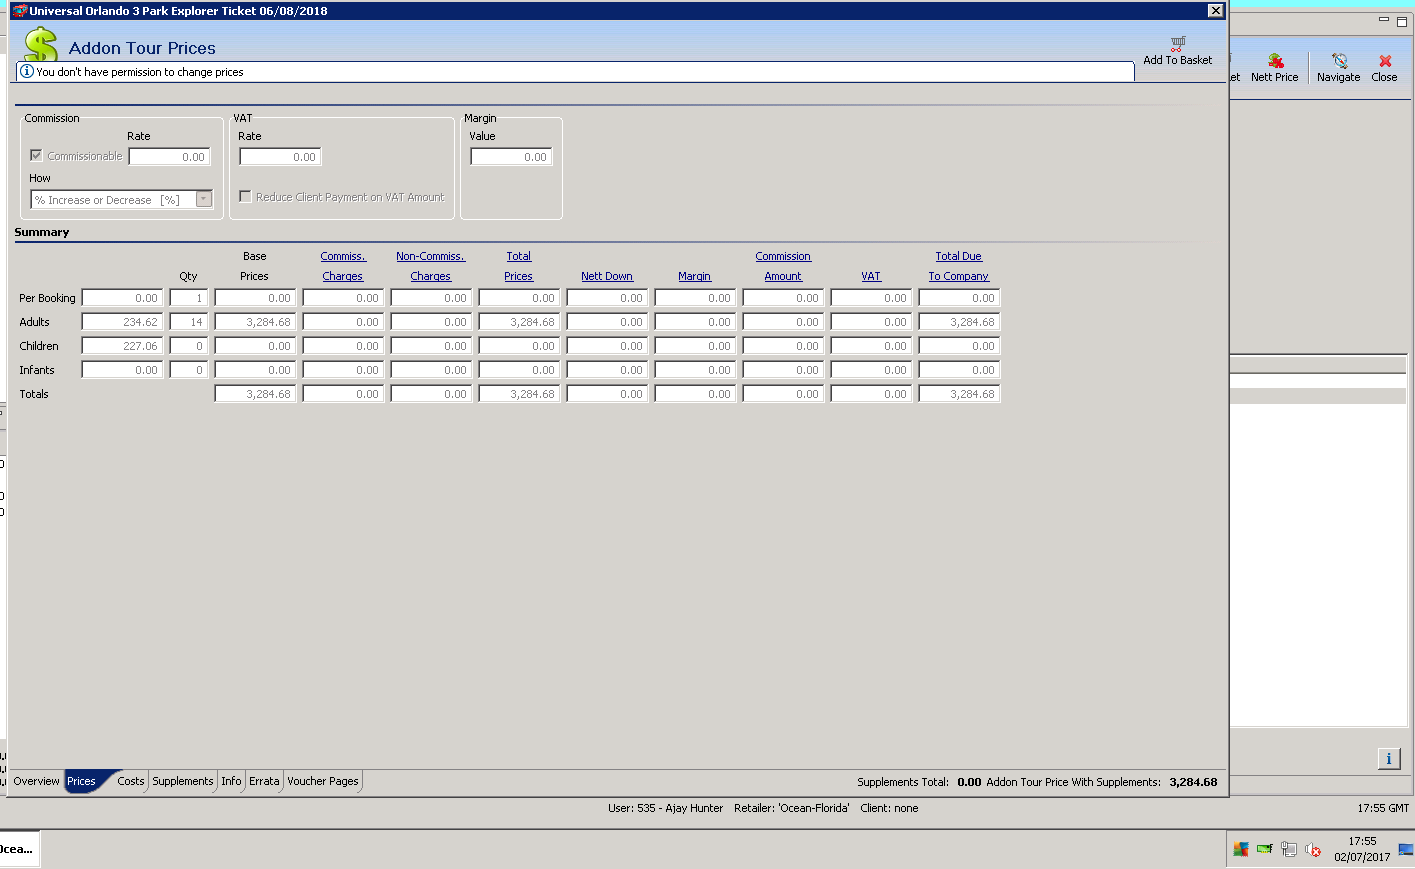Click the Margin column link
The height and width of the screenshot is (869, 1415).
pos(695,276)
